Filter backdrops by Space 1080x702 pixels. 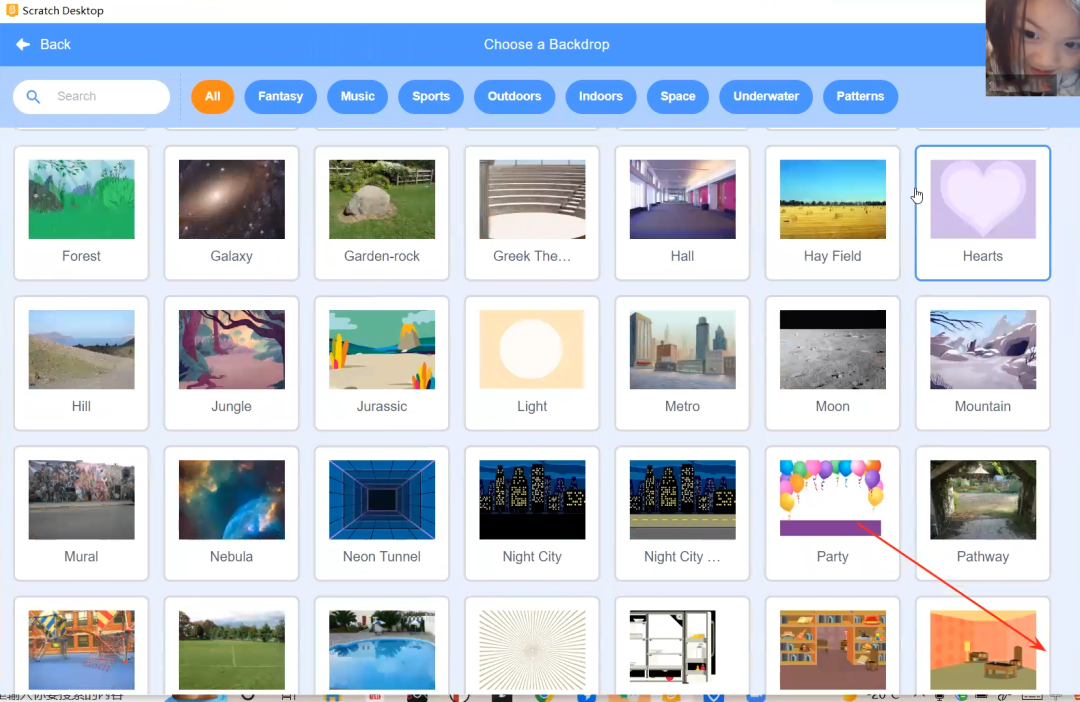pyautogui.click(x=678, y=96)
